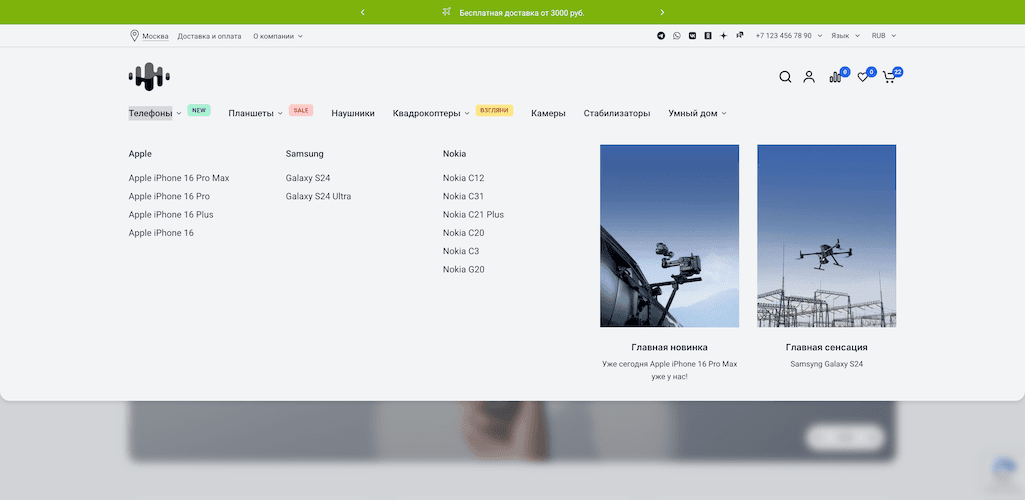Open the Samsung category heading
Viewport: 1025px width, 500px height.
[305, 154]
